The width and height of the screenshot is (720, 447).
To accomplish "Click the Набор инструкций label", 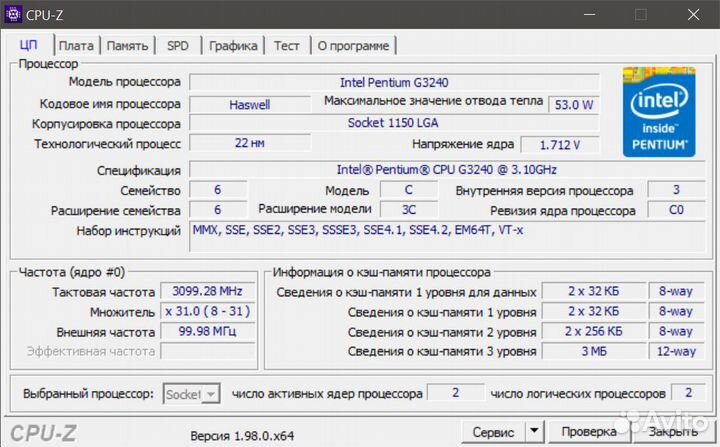I will [x=129, y=231].
